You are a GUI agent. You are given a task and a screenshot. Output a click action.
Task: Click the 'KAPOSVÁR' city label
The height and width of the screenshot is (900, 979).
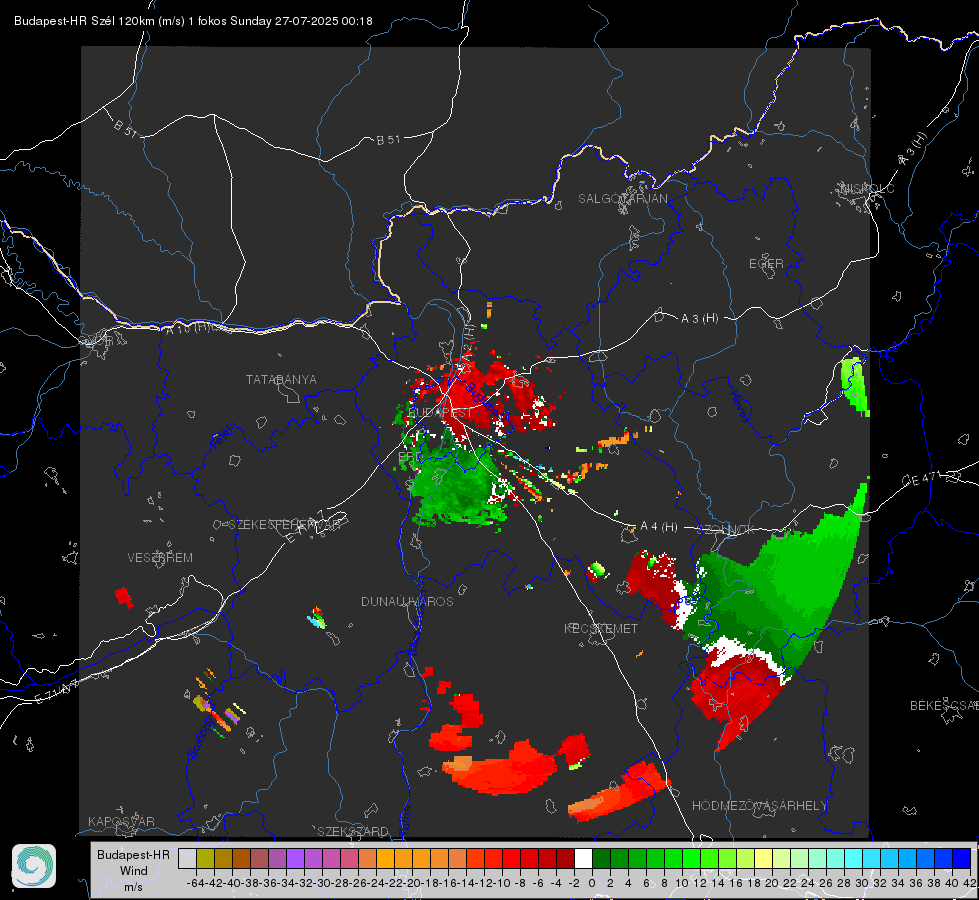[121, 821]
